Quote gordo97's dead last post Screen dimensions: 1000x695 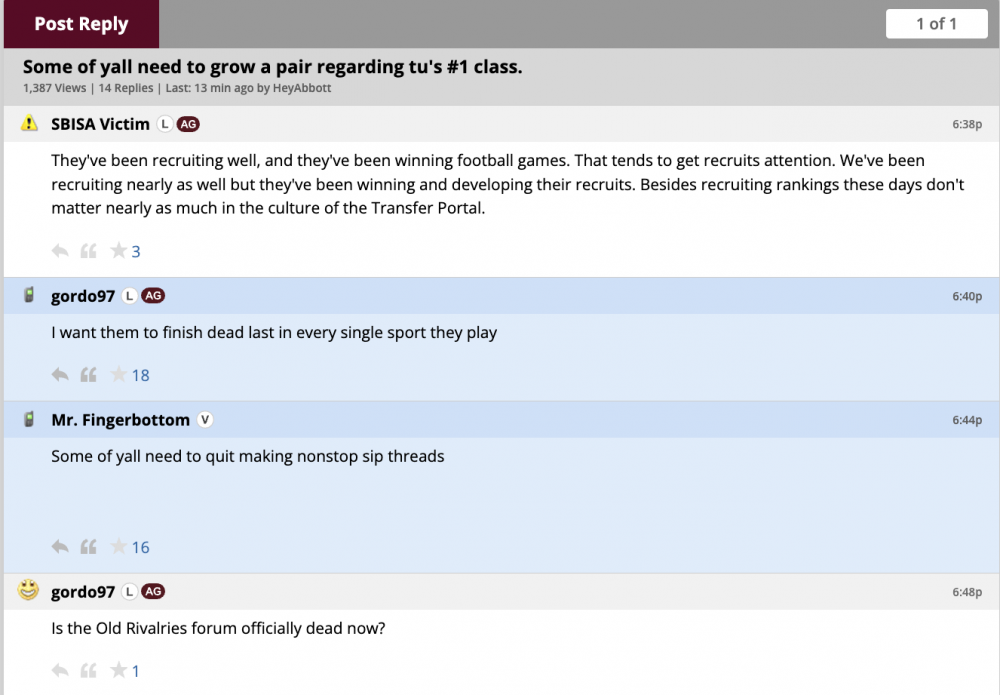(89, 375)
